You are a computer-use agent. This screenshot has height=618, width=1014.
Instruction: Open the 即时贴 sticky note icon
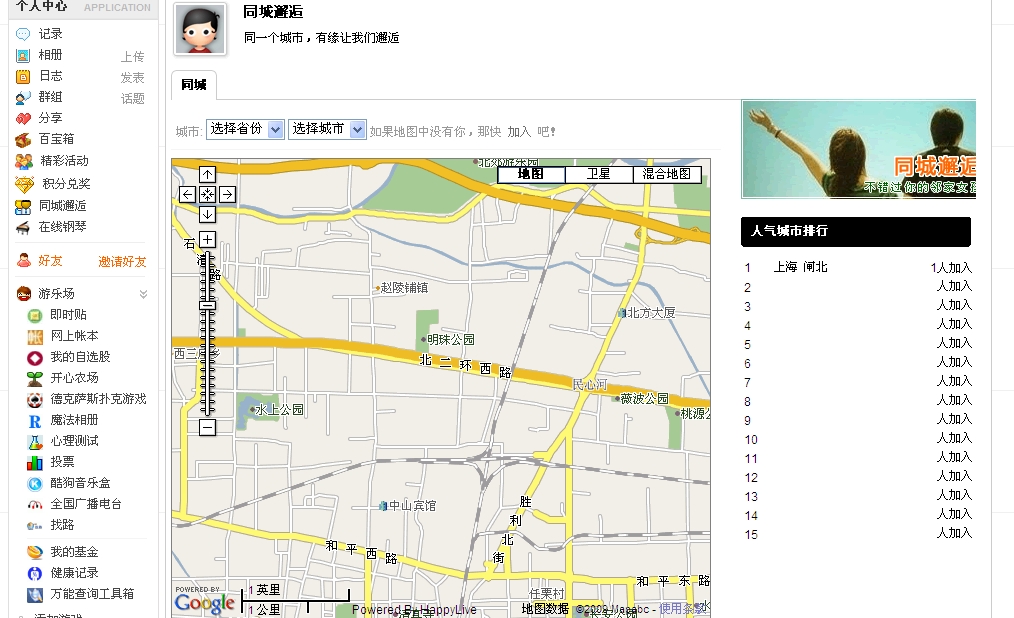[x=34, y=315]
